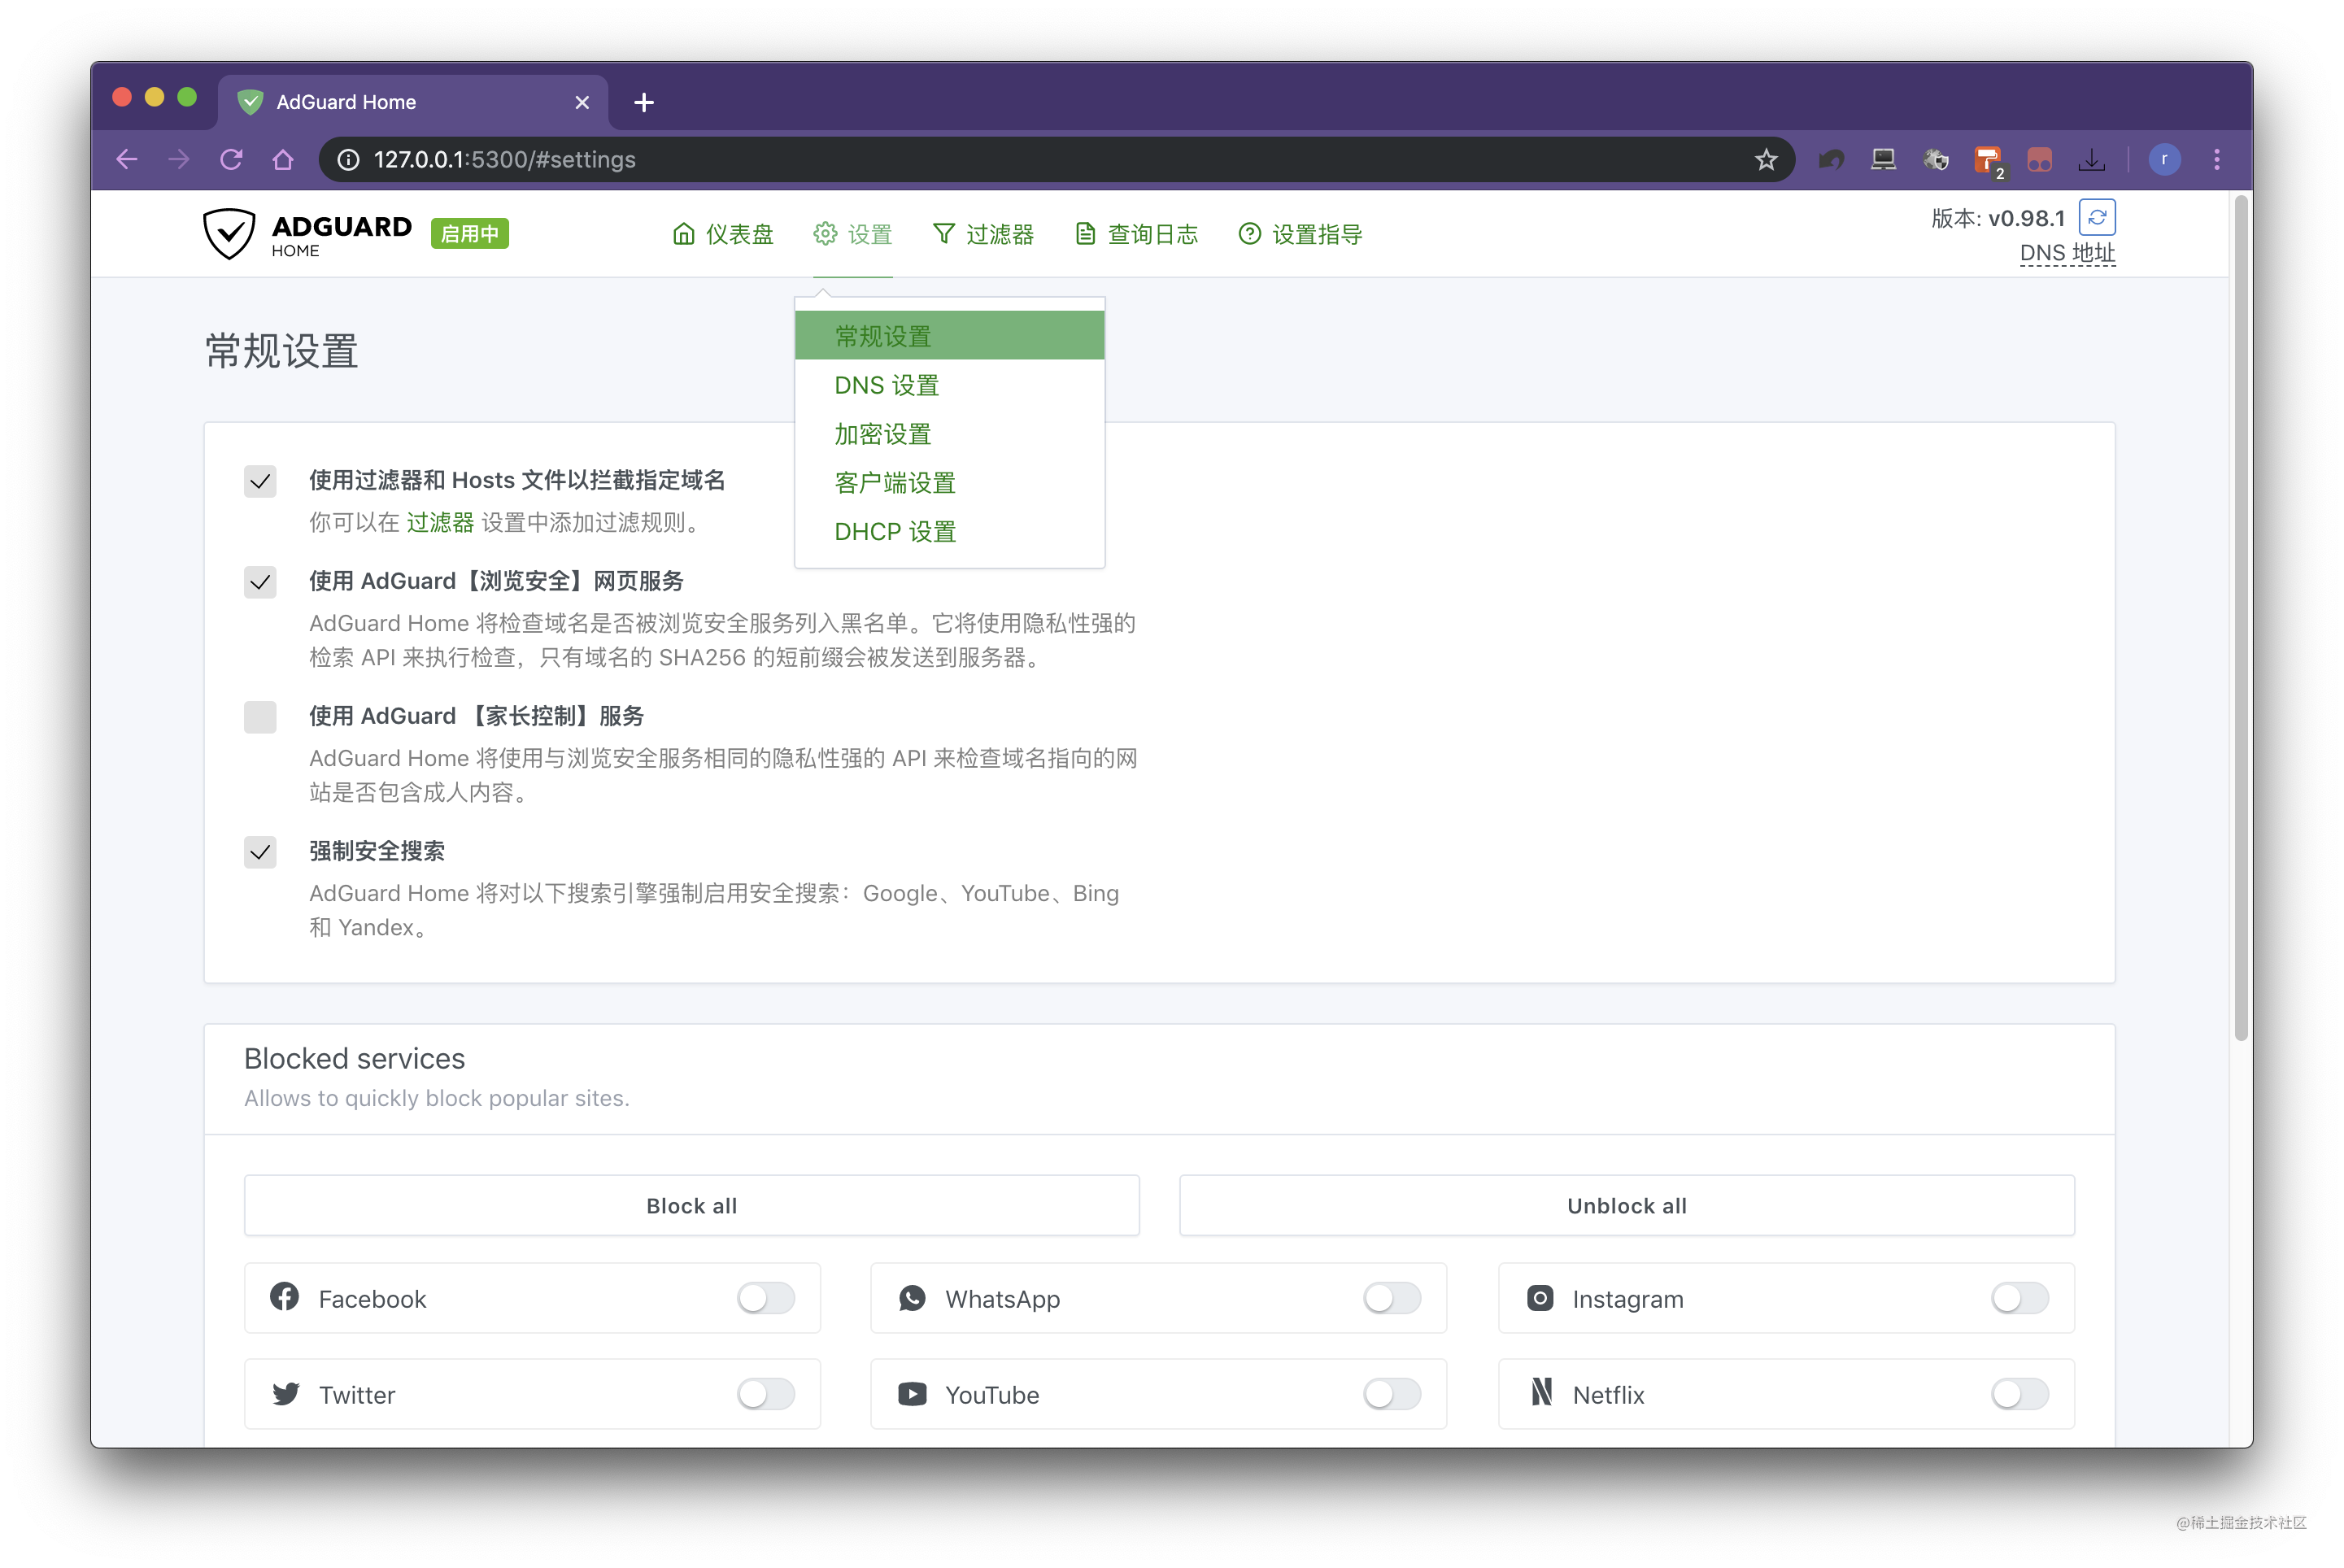
Task: Open the browser three-dot menu
Action: [x=2217, y=159]
